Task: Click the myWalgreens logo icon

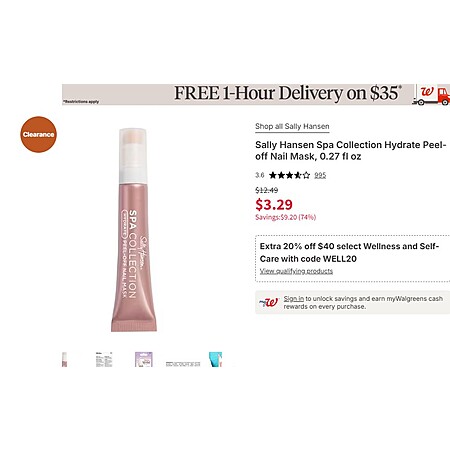Action: 268,302
